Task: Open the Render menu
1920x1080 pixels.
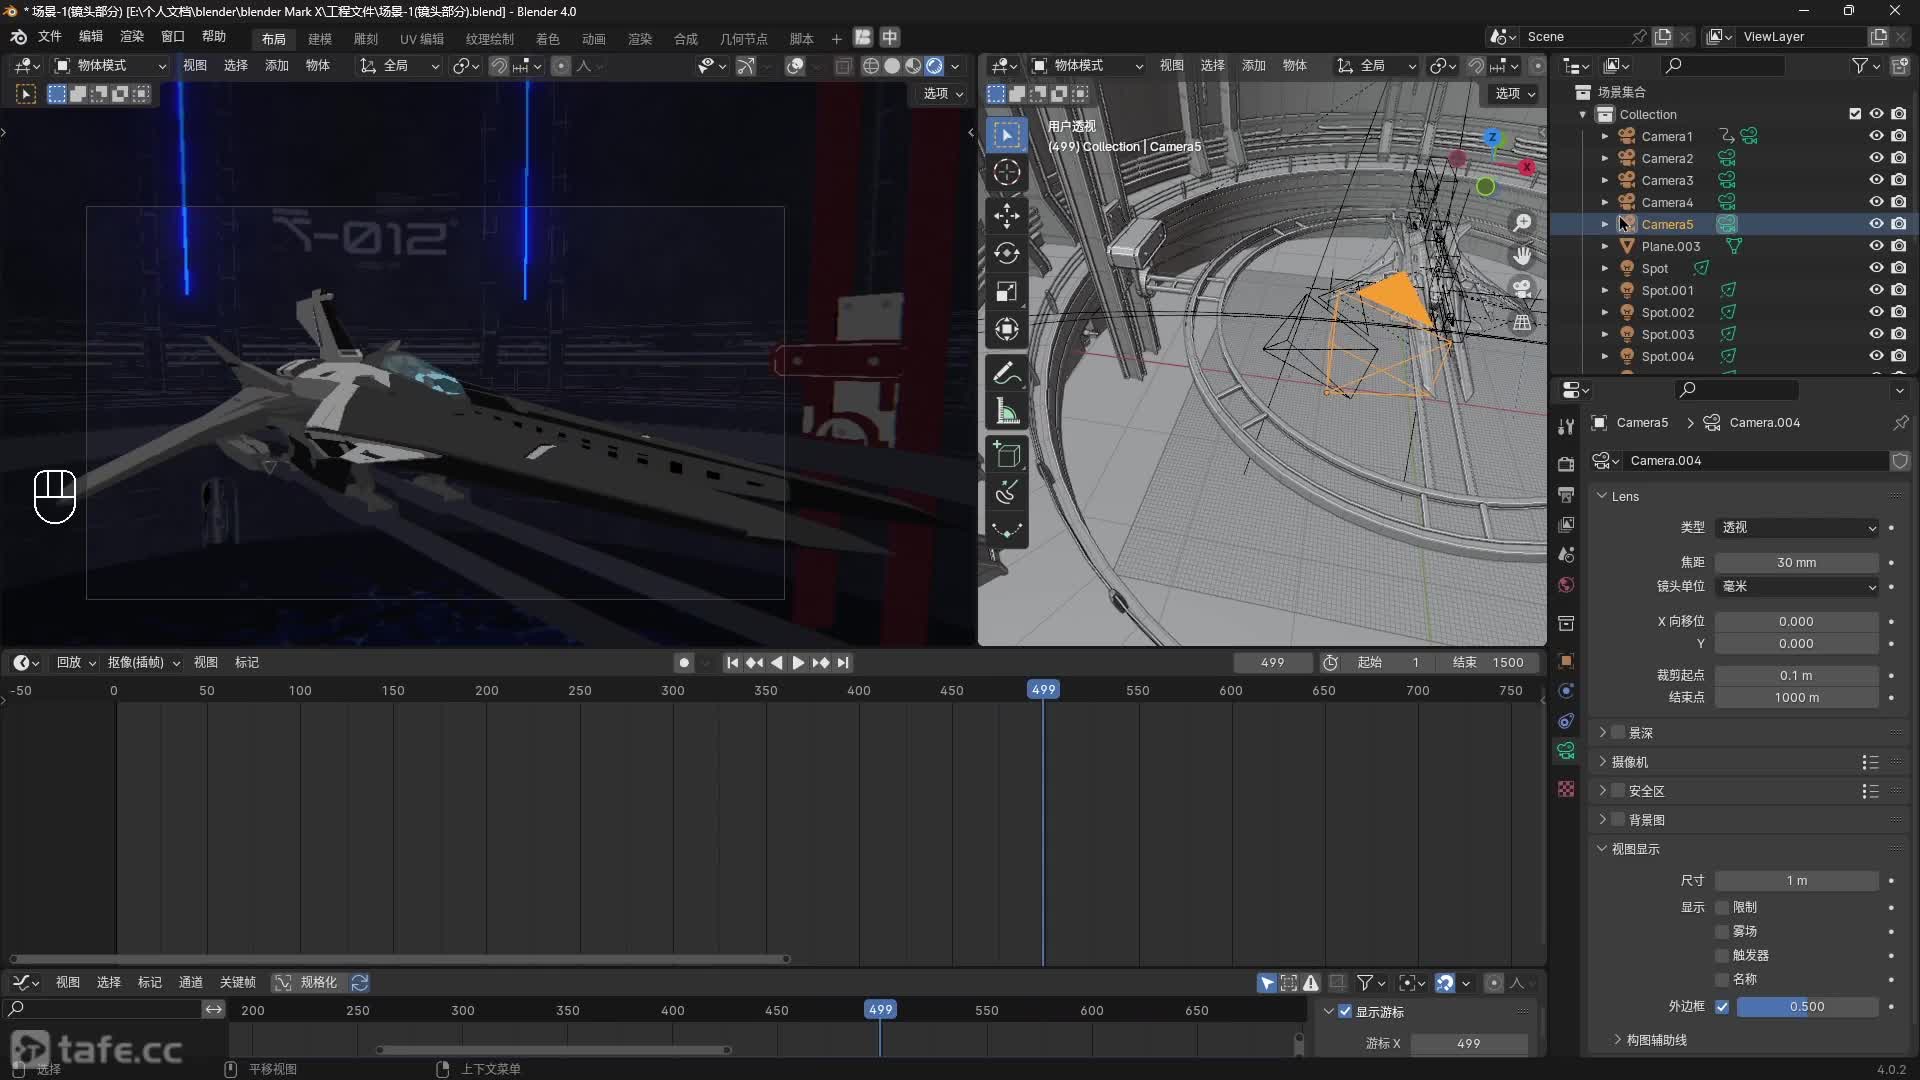Action: pyautogui.click(x=132, y=37)
